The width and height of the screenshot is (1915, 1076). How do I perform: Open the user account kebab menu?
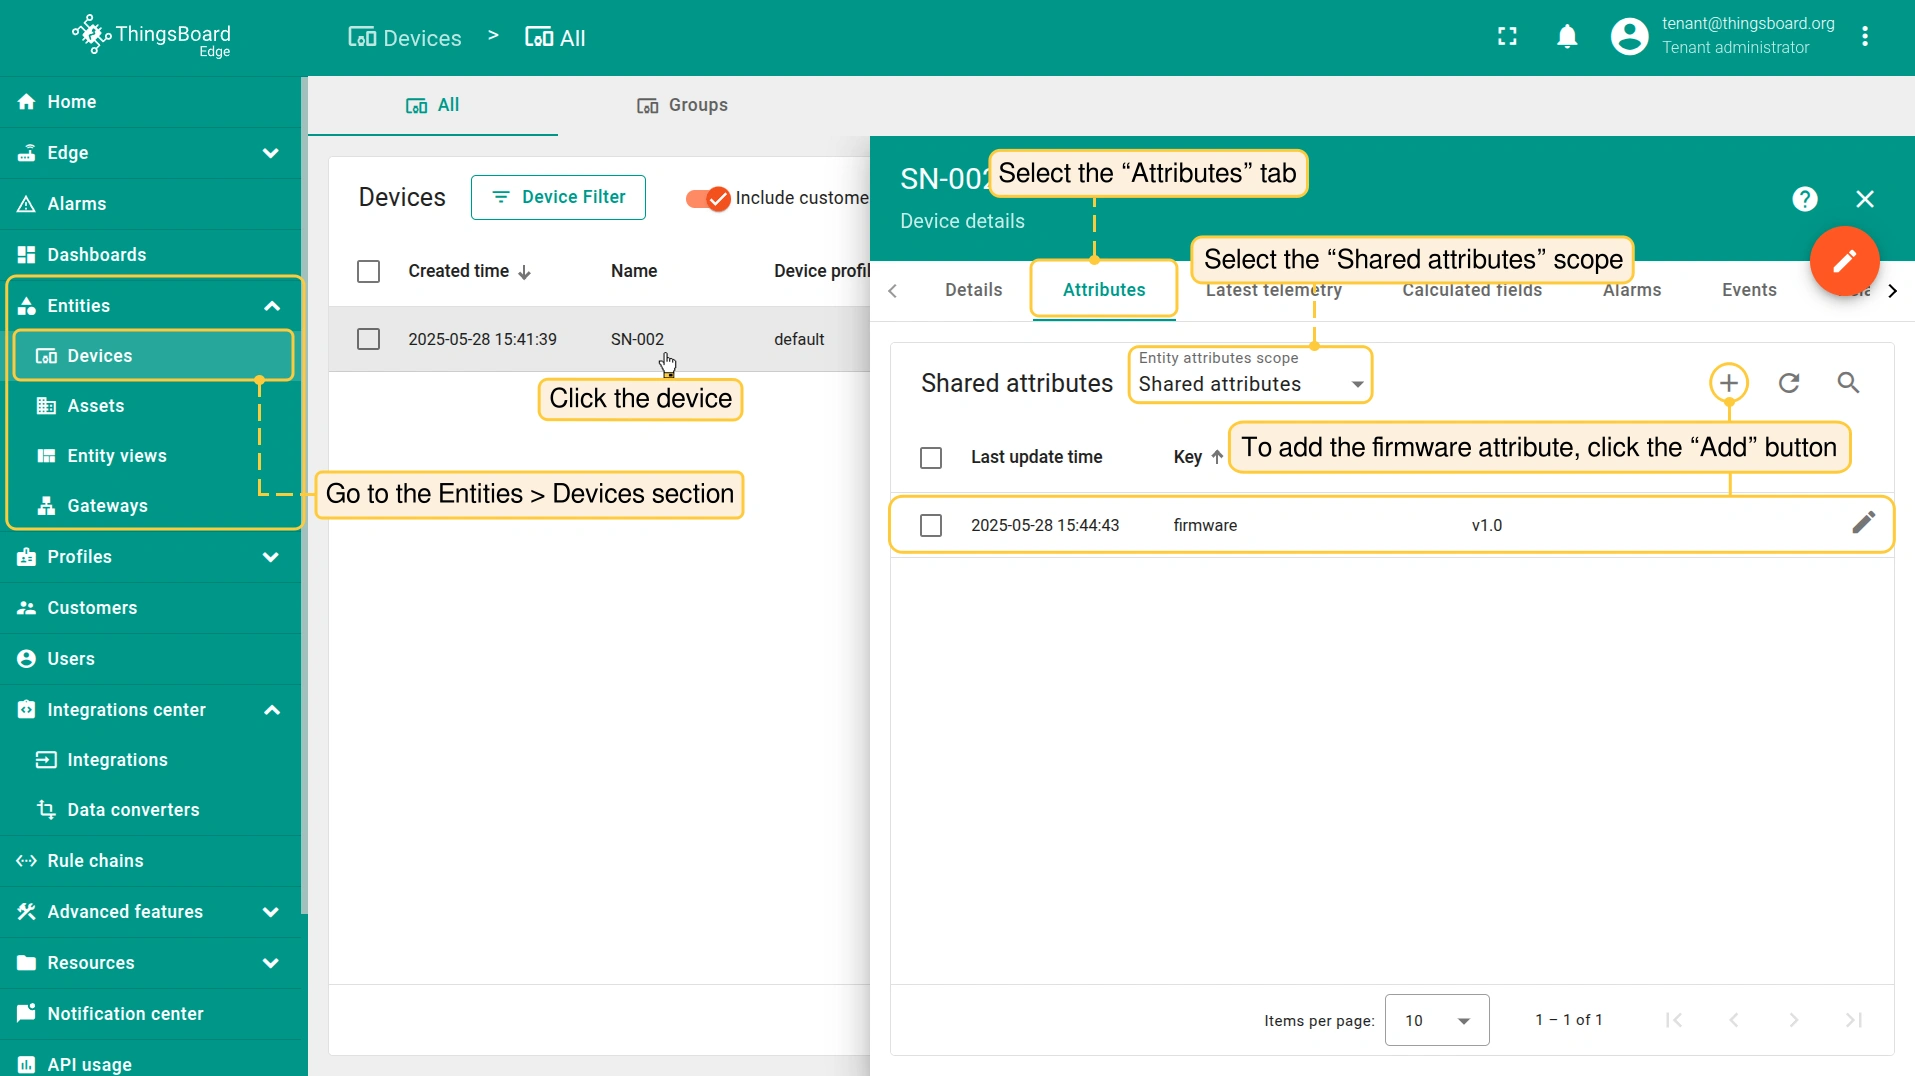pos(1865,37)
